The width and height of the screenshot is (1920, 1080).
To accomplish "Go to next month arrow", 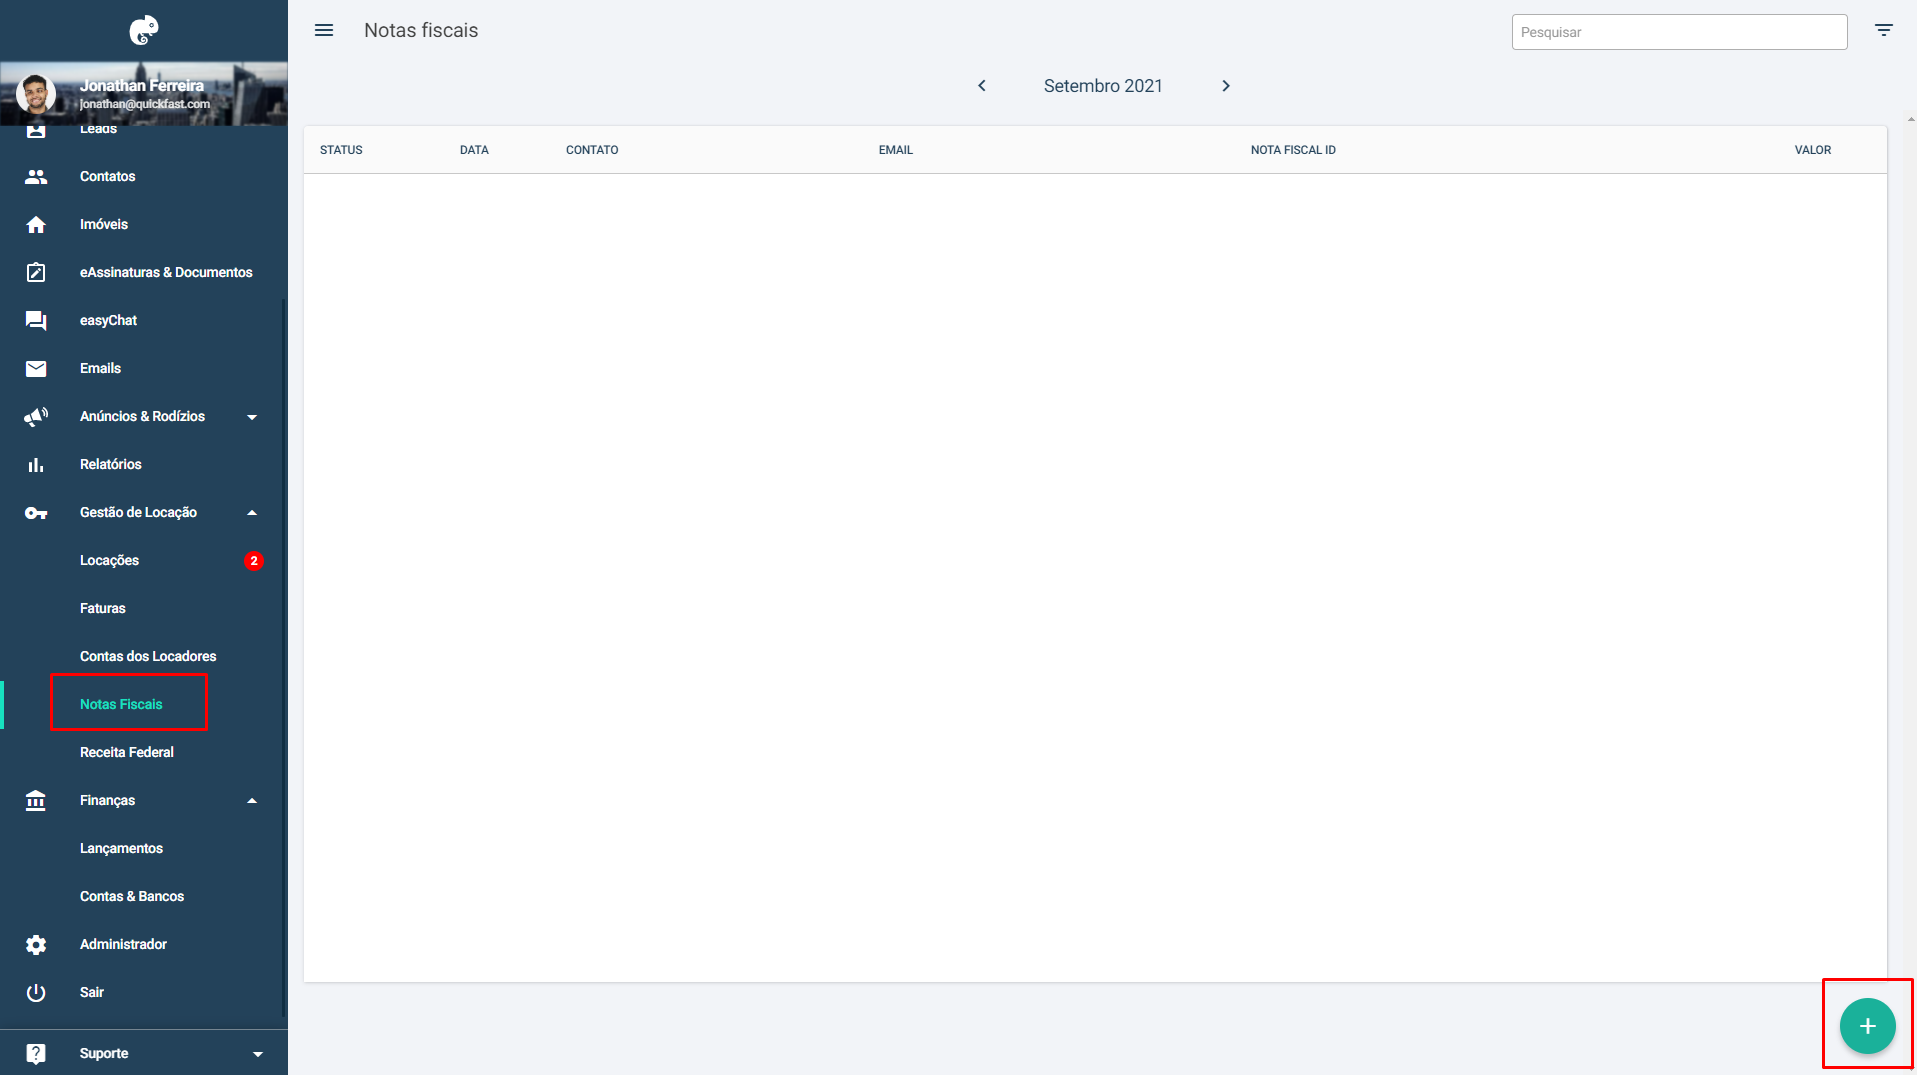I will [x=1226, y=86].
